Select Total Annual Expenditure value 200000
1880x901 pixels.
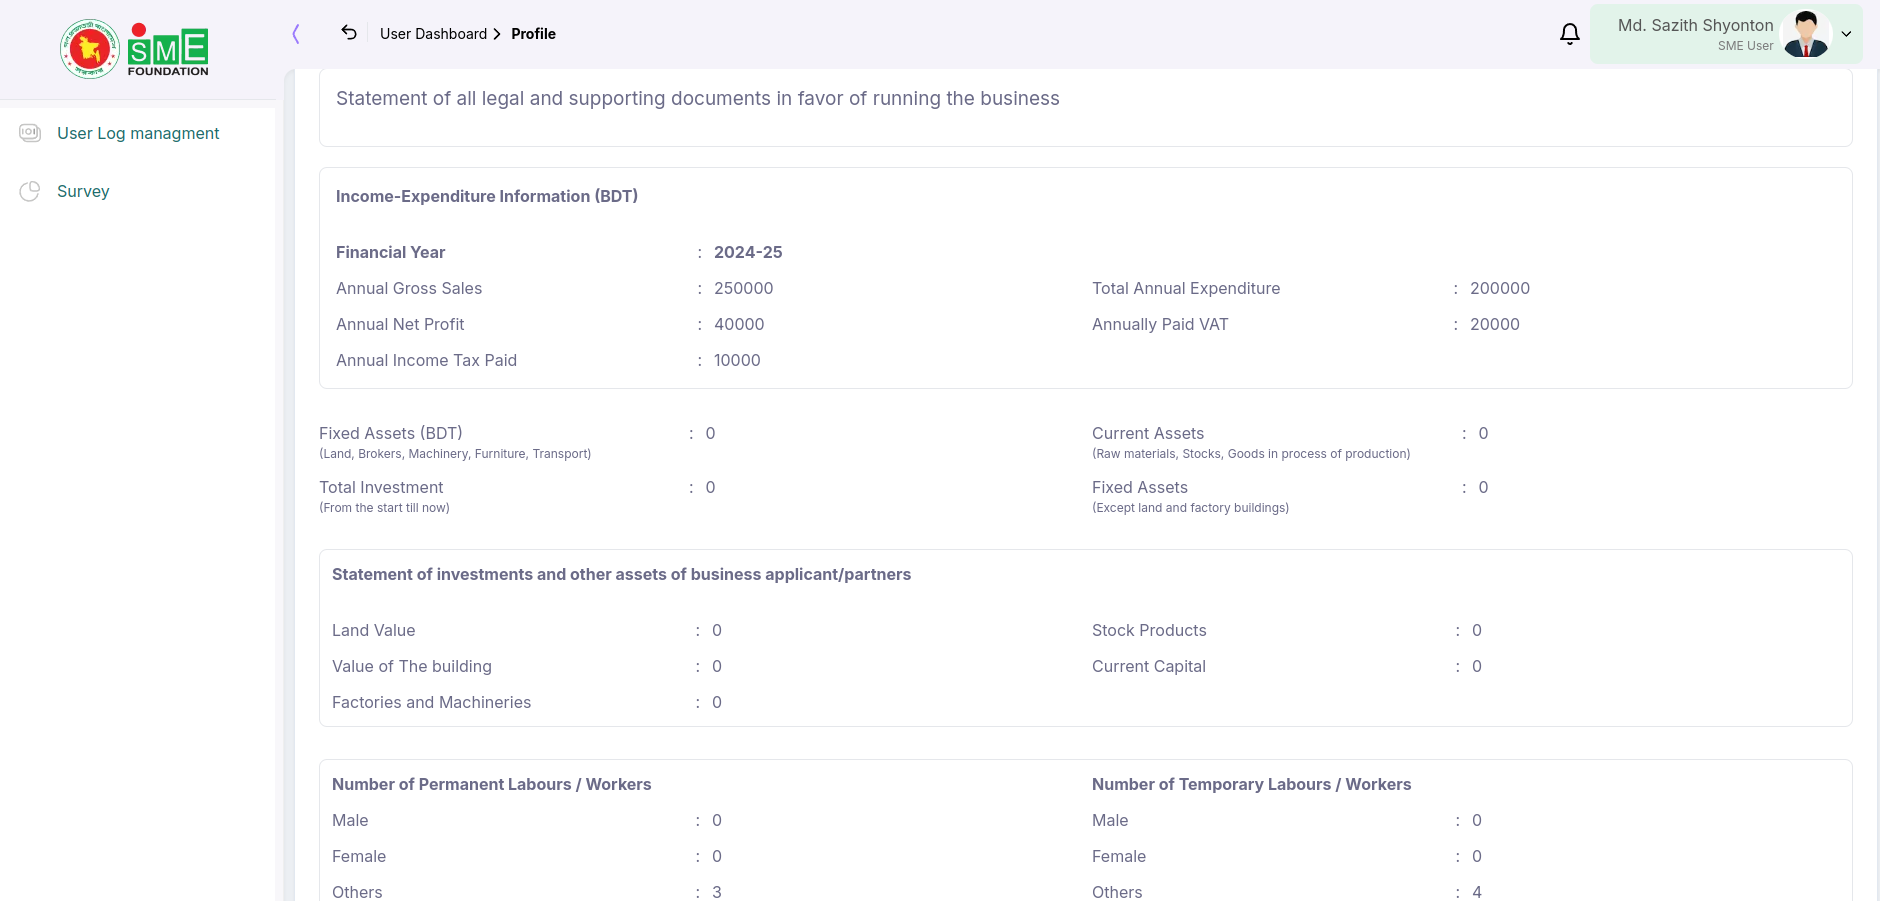pyautogui.click(x=1499, y=288)
